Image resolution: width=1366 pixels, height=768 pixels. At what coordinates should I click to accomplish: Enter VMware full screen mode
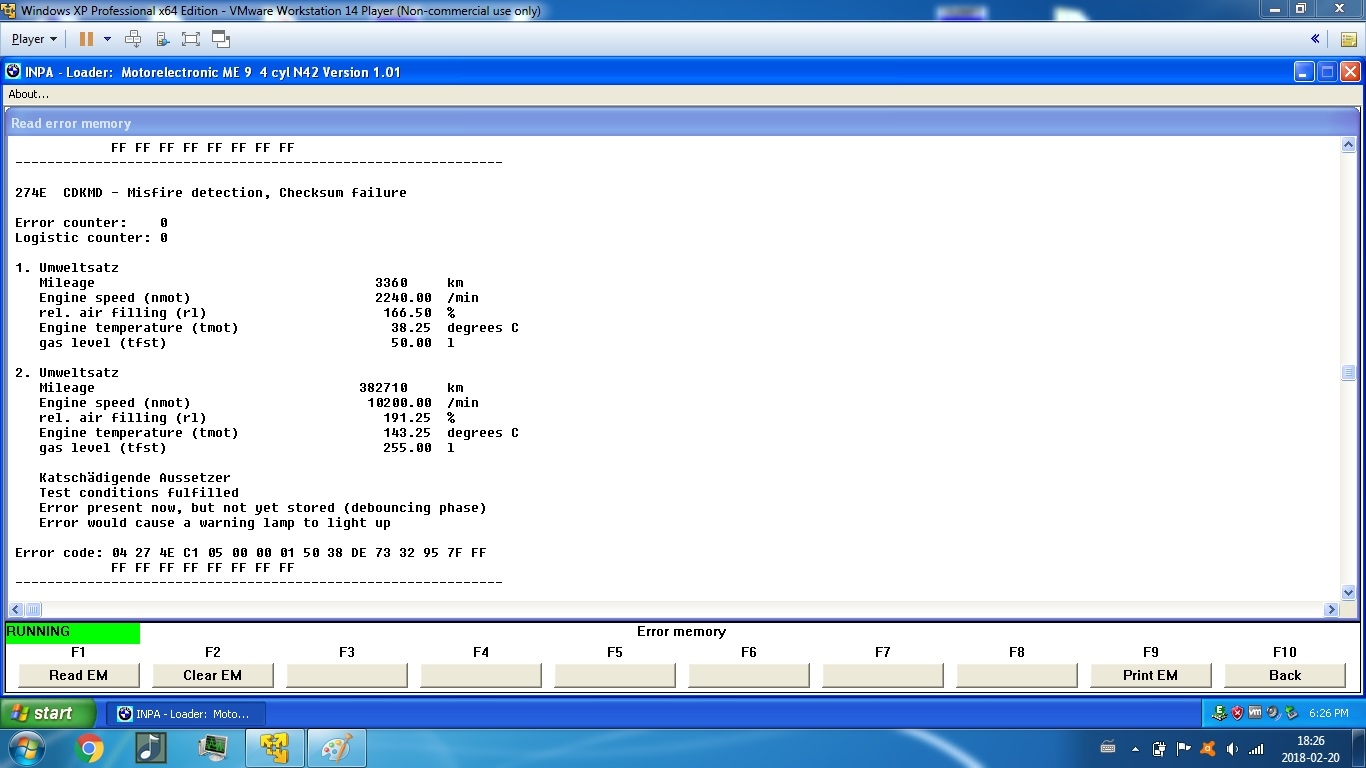(191, 39)
